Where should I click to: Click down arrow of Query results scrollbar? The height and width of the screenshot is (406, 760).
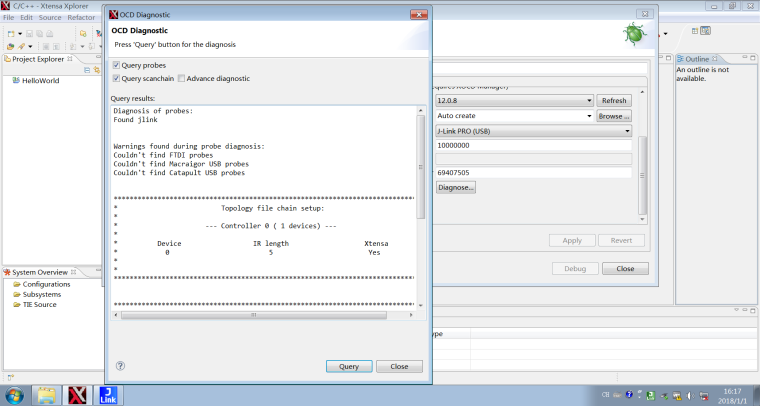coord(421,305)
